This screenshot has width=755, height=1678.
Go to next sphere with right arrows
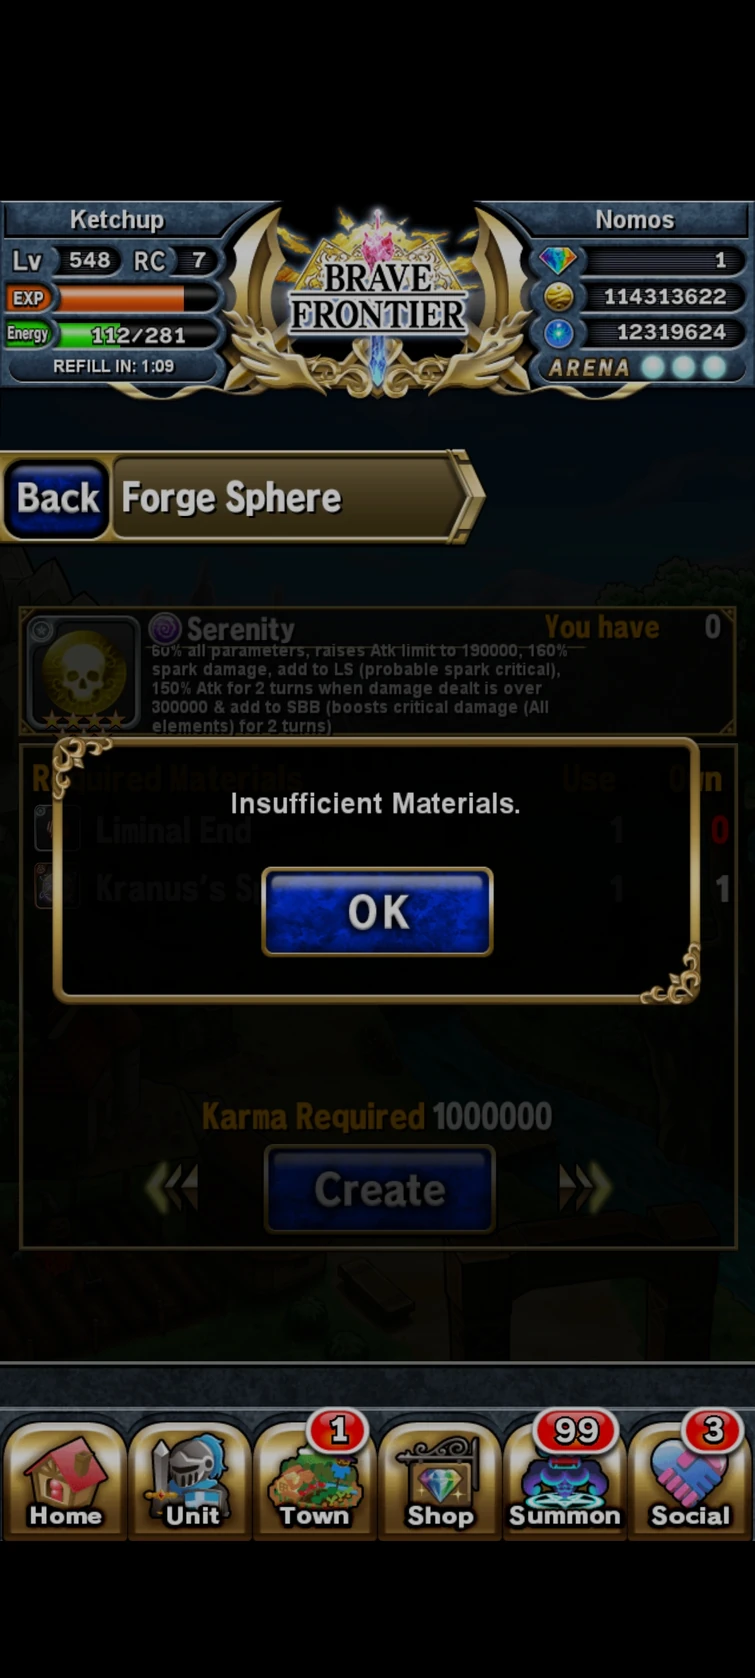pos(585,1188)
